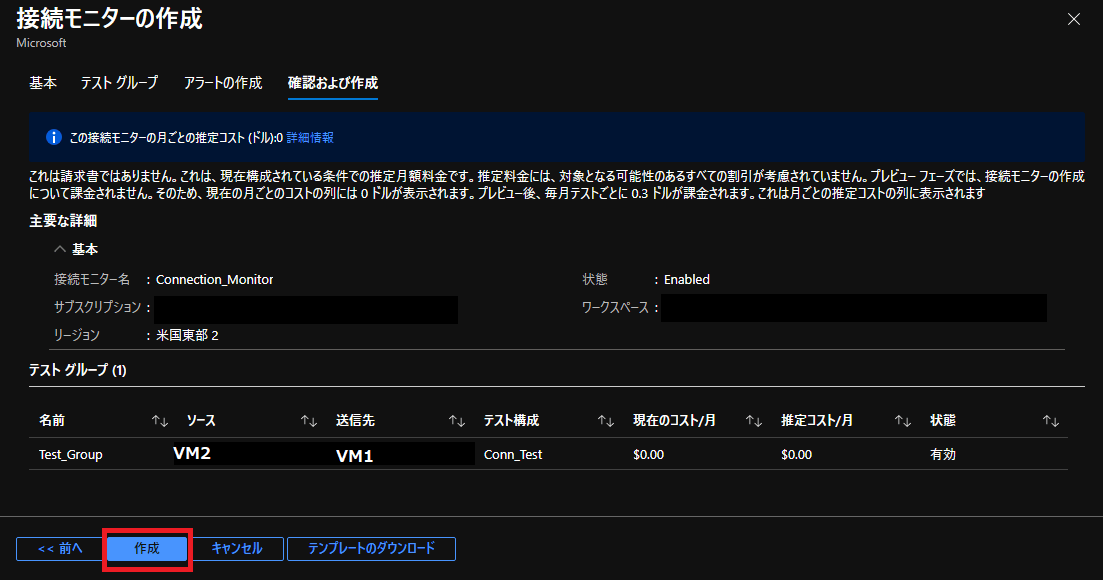Click the テスト構成 column header
This screenshot has height=580, width=1103.
[511, 420]
